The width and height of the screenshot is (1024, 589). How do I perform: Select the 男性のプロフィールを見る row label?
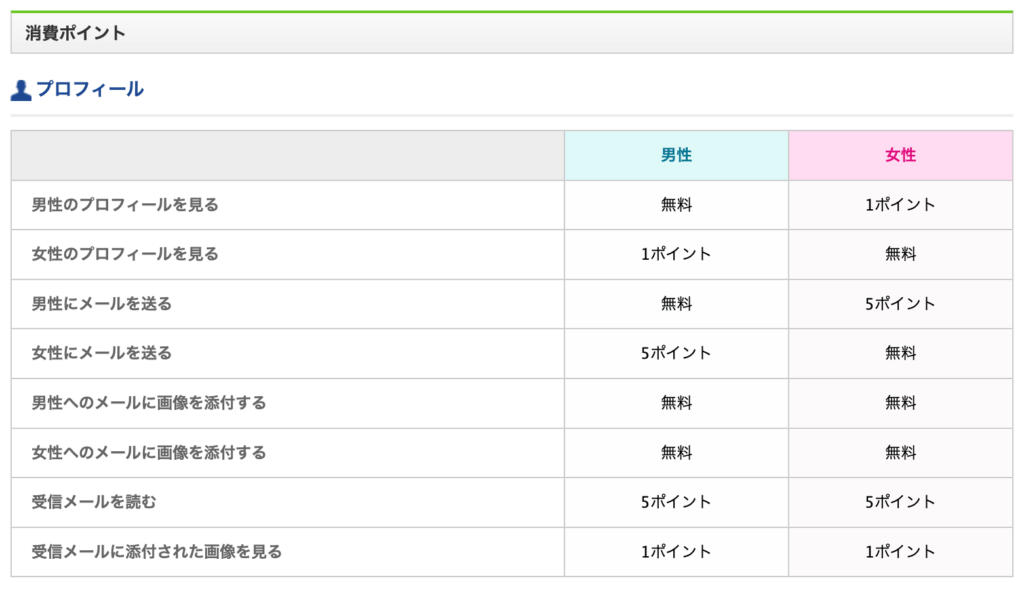[x=125, y=205]
